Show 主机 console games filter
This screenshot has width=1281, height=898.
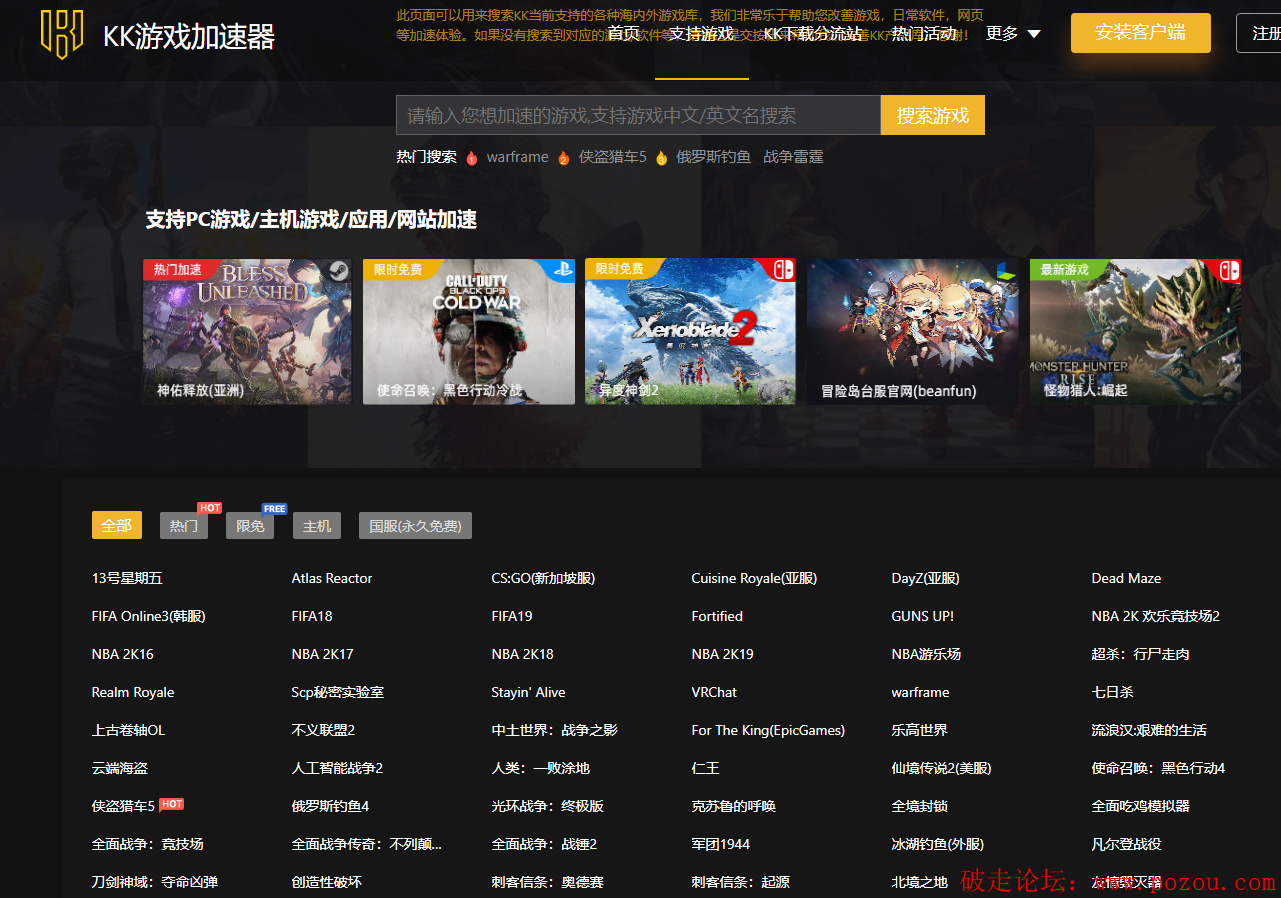(x=317, y=526)
